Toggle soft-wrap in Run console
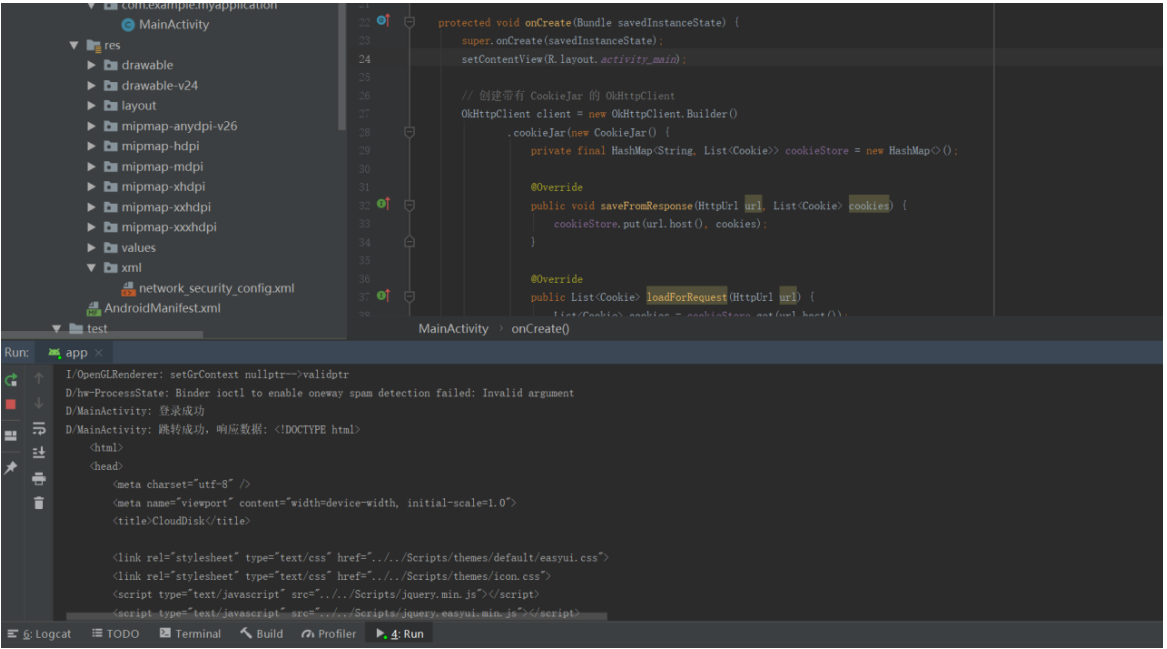Viewport: 1167px width, 649px height. click(x=39, y=428)
